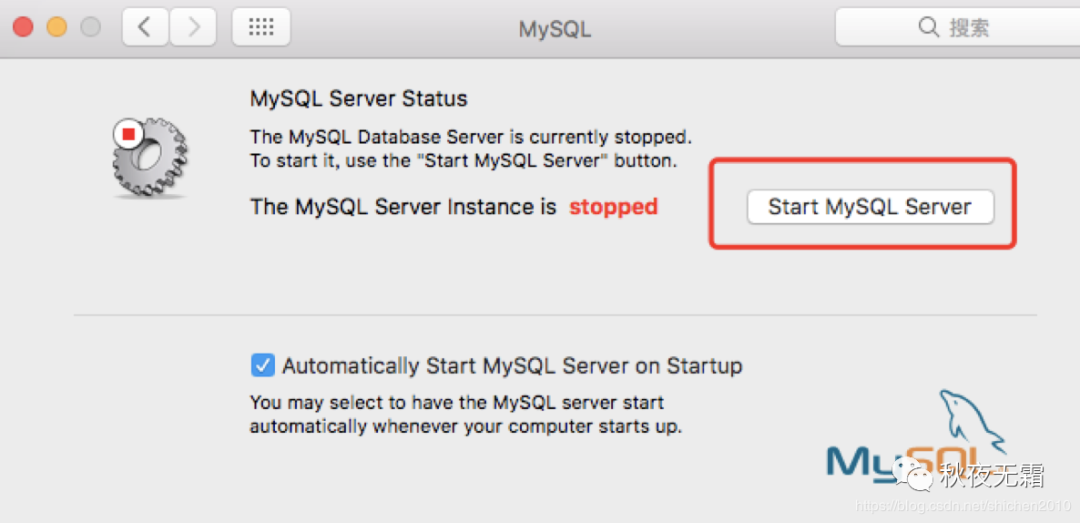1080x523 pixels.
Task: Click the gray zoom window button
Action: coord(91,27)
